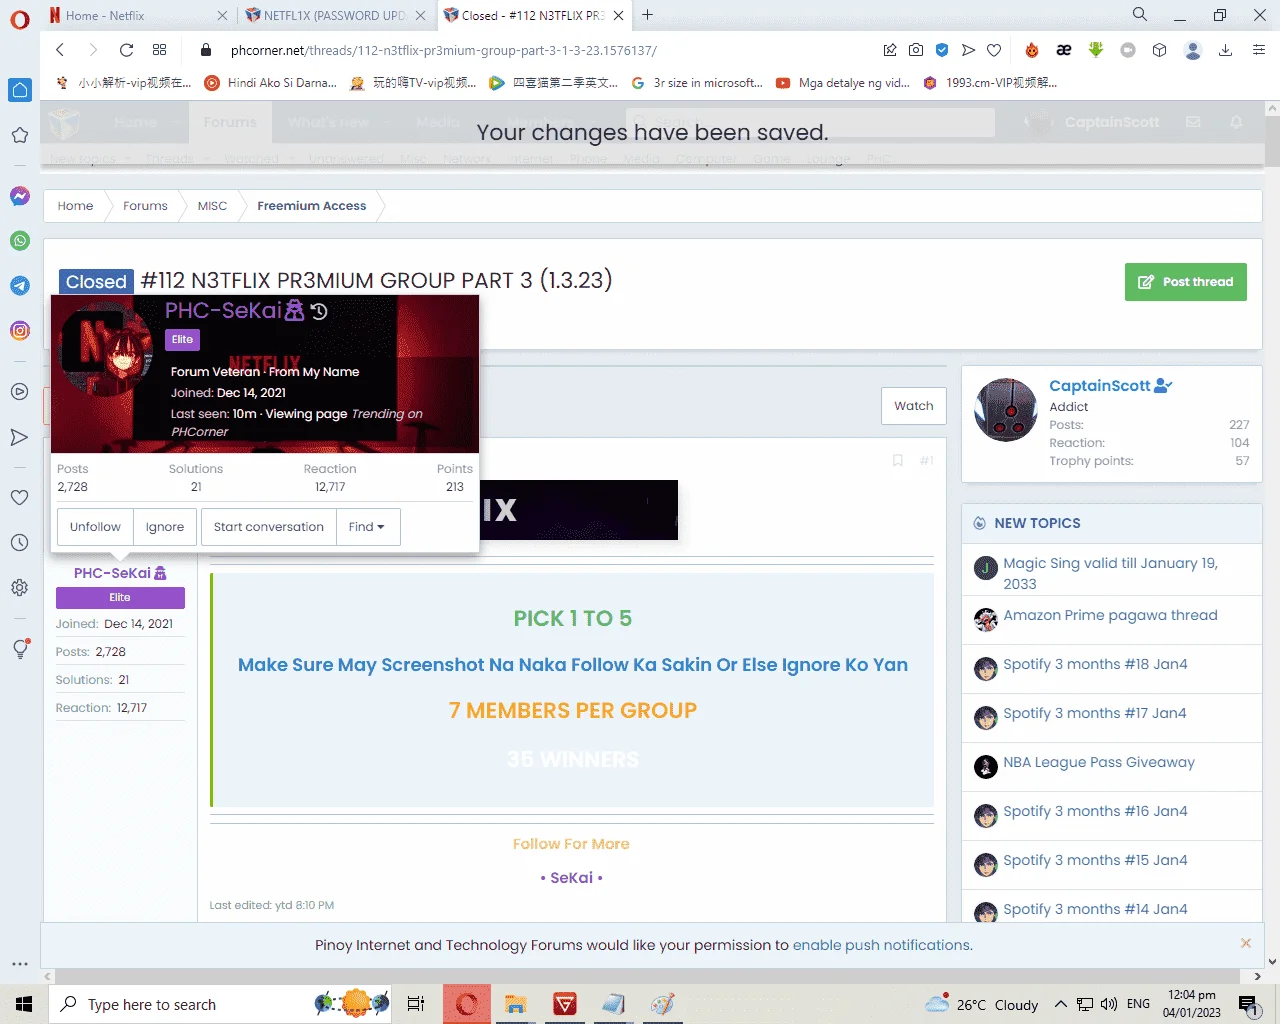The image size is (1280, 1024).
Task: Open Messenger in the Opera sidebar
Action: tap(20, 196)
